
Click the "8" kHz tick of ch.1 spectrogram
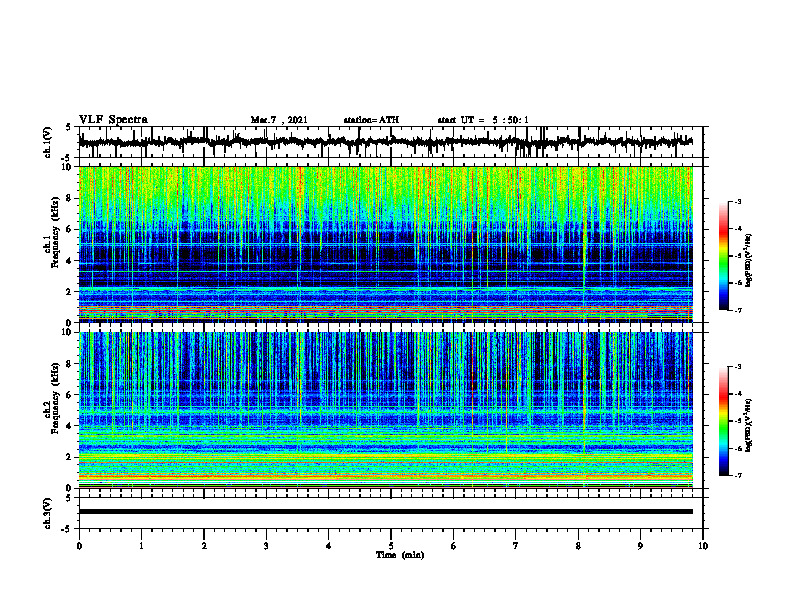tap(70, 198)
